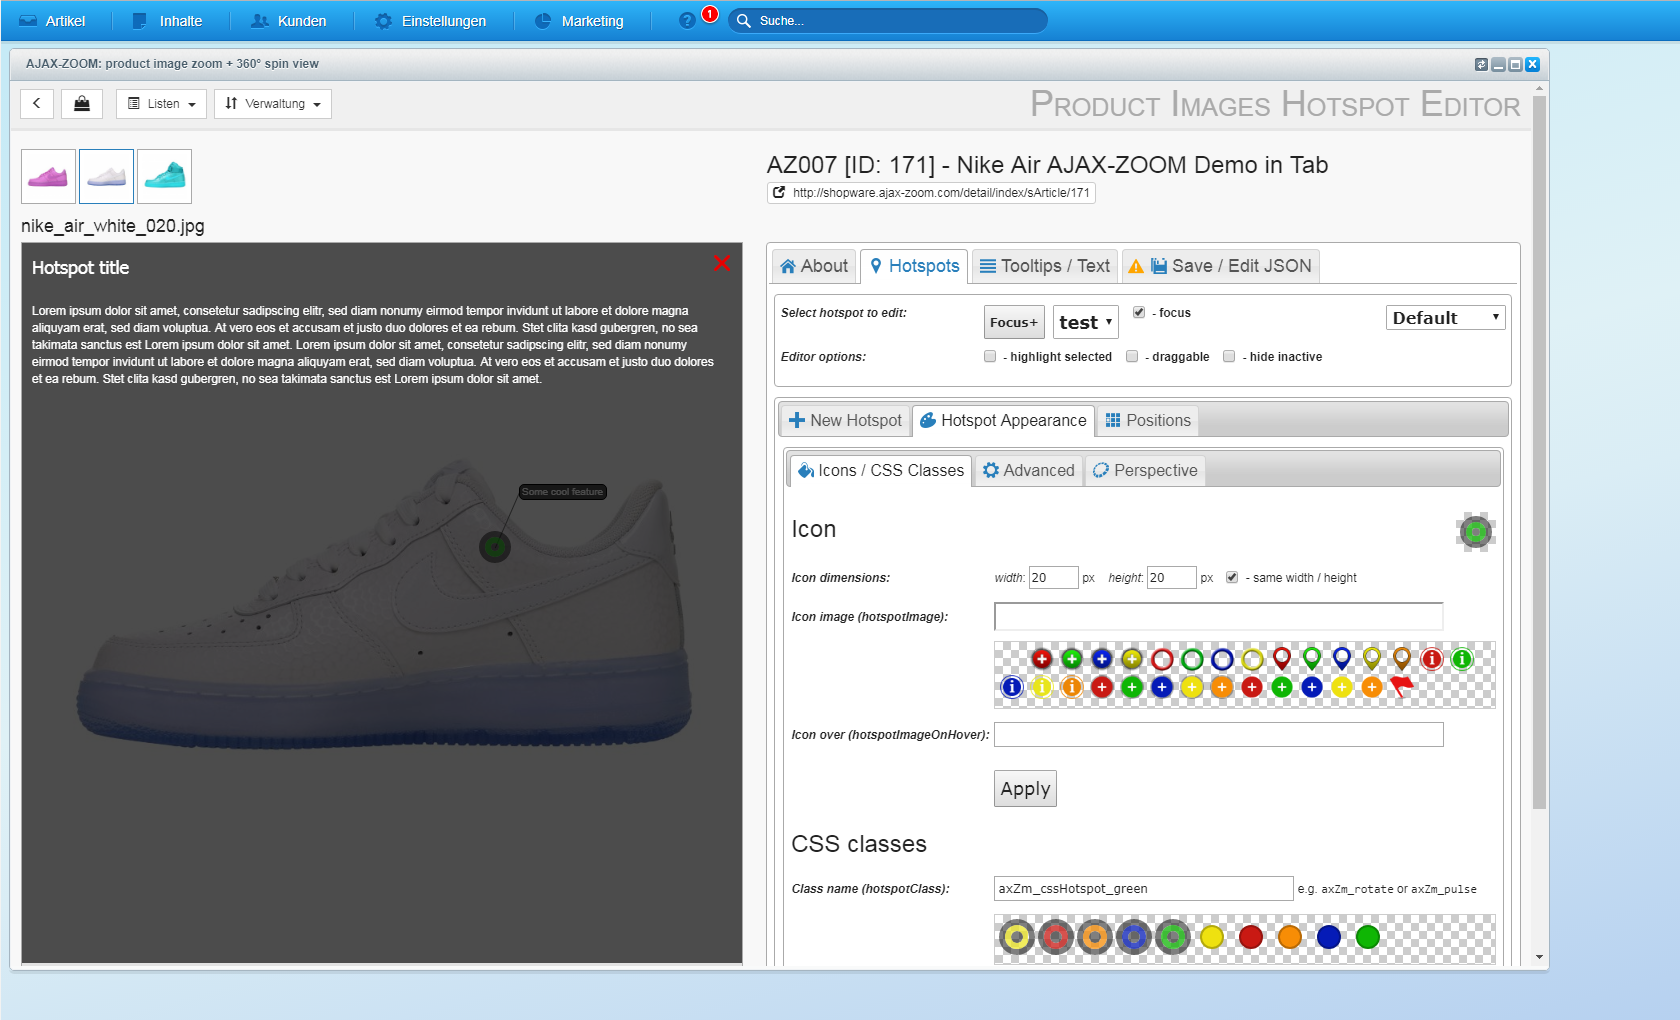
Task: Enable the highlight selected checkbox
Action: [x=990, y=356]
